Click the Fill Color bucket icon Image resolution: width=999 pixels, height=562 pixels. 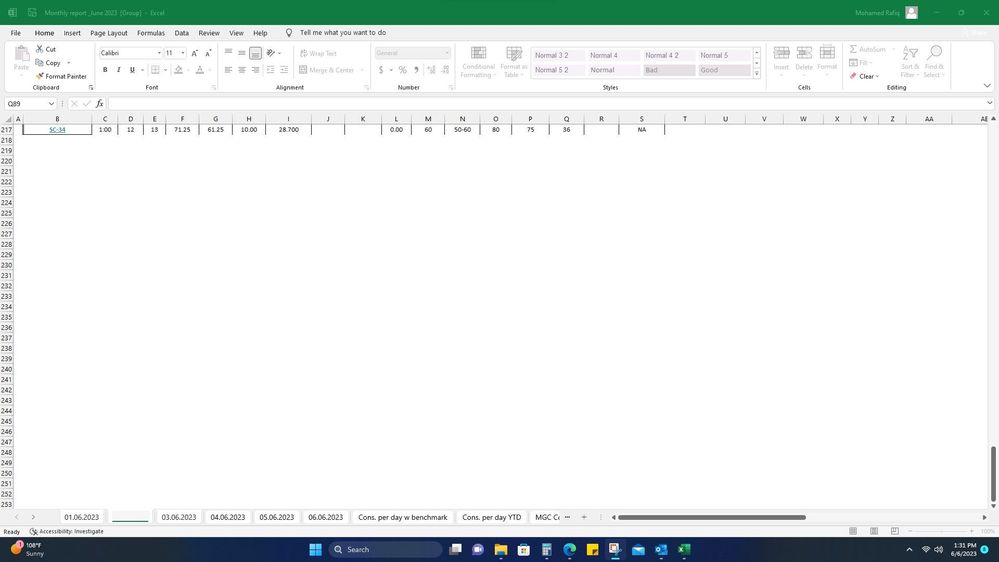[178, 69]
